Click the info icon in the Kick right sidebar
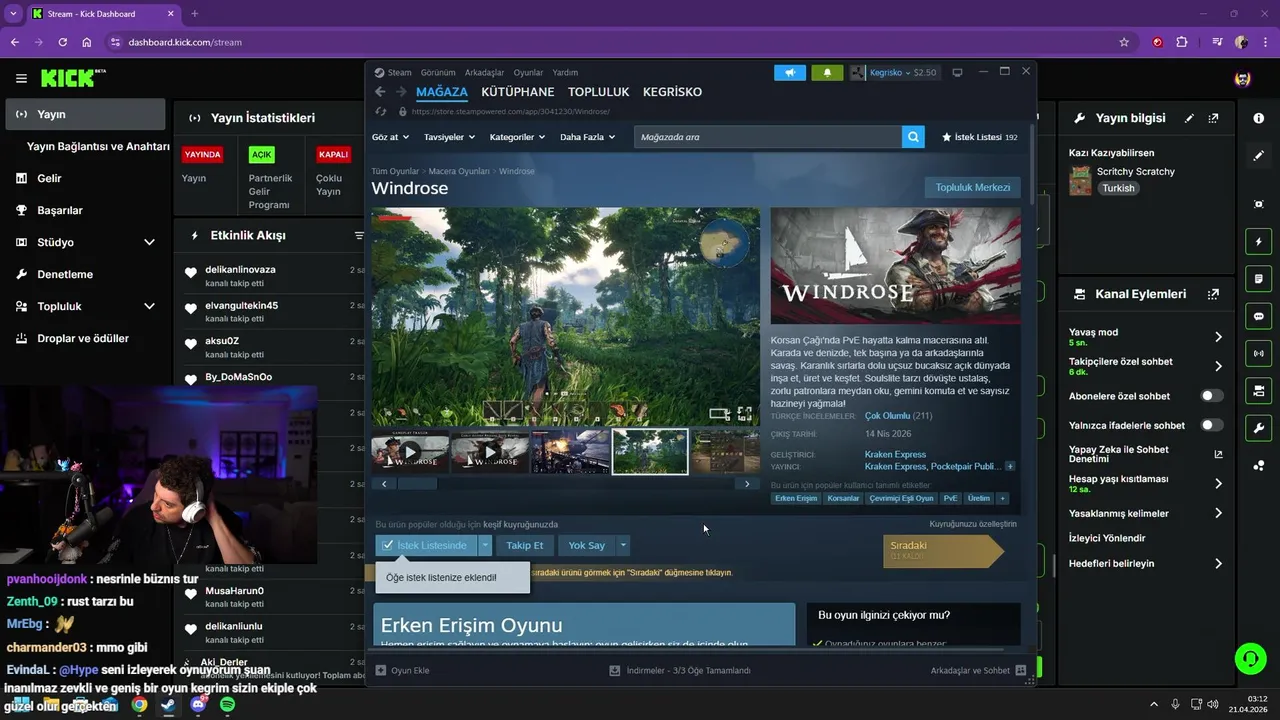The image size is (1280, 720). pyautogui.click(x=1259, y=118)
